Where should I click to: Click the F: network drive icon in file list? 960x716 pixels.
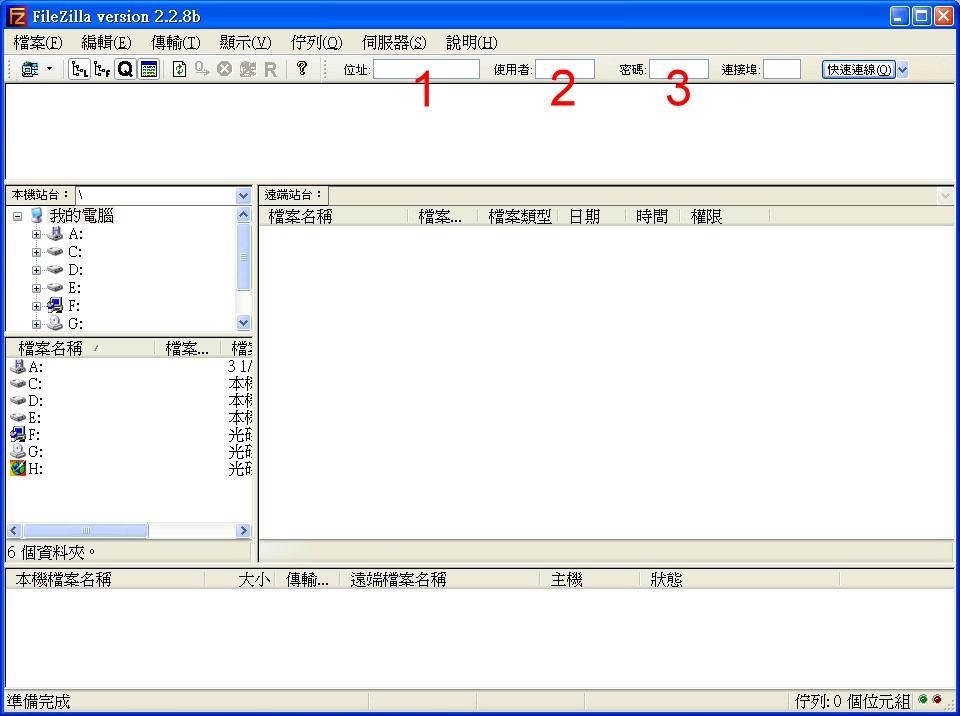pyautogui.click(x=18, y=435)
